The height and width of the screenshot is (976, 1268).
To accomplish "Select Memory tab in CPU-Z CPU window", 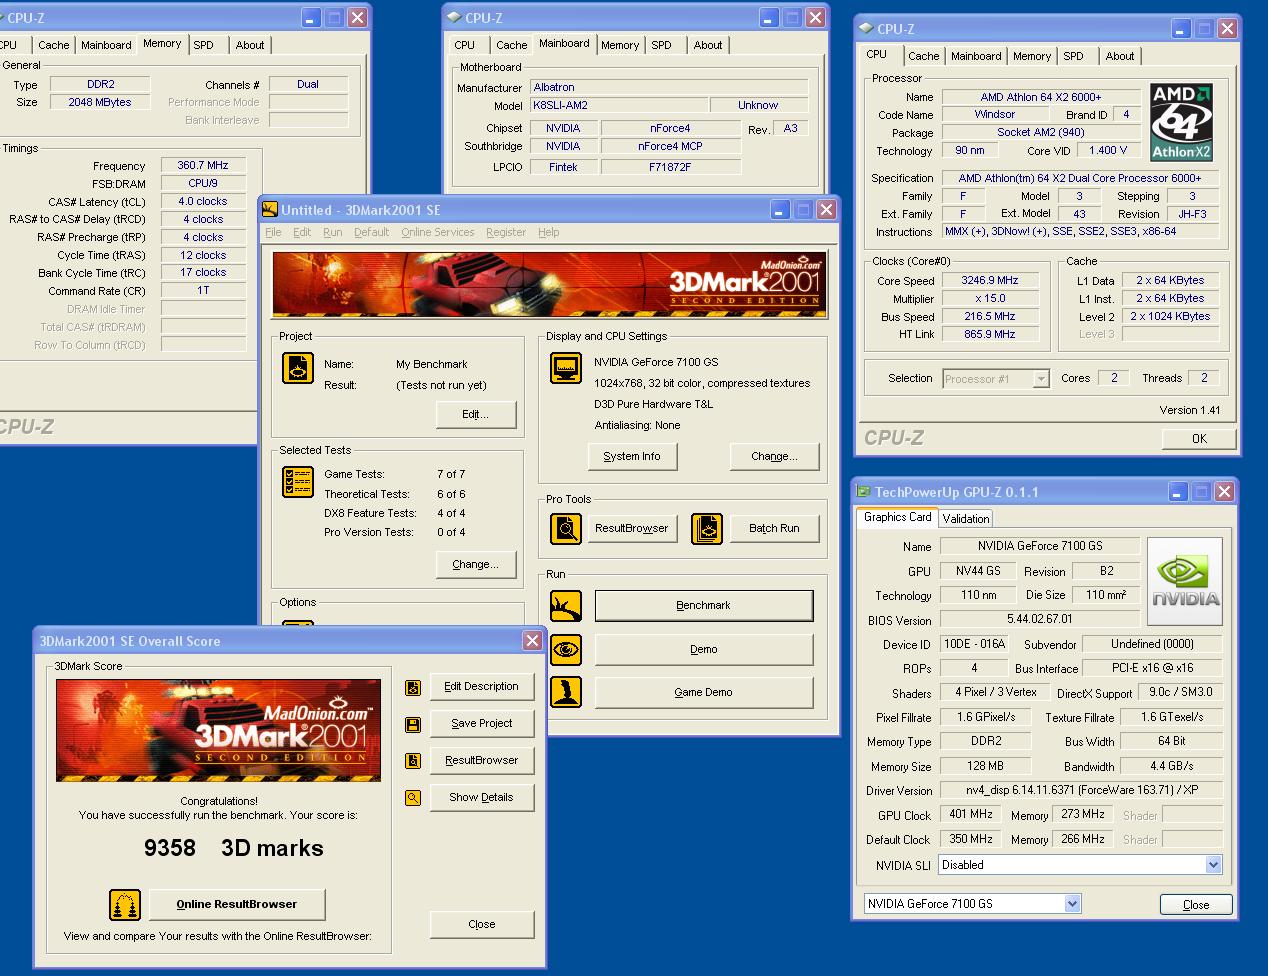I will pos(1031,56).
